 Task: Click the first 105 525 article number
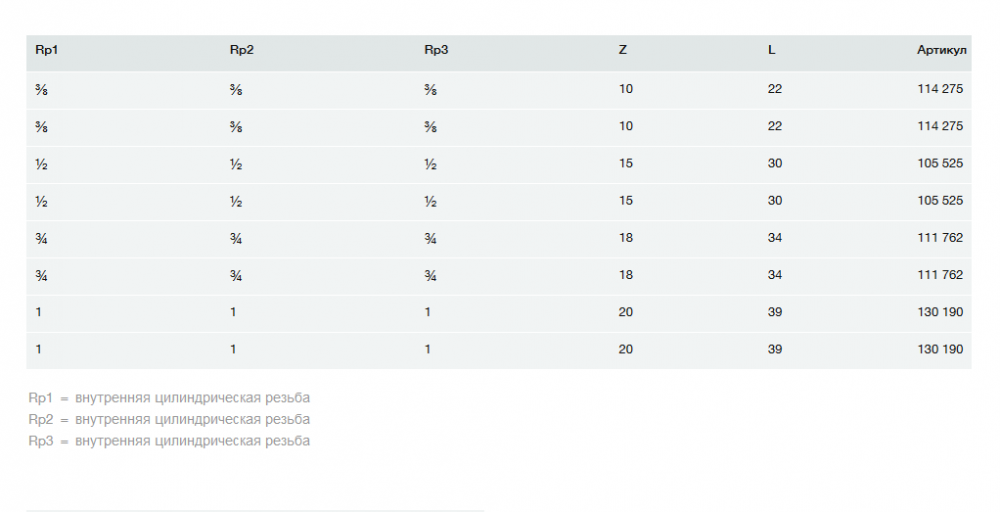coord(939,163)
